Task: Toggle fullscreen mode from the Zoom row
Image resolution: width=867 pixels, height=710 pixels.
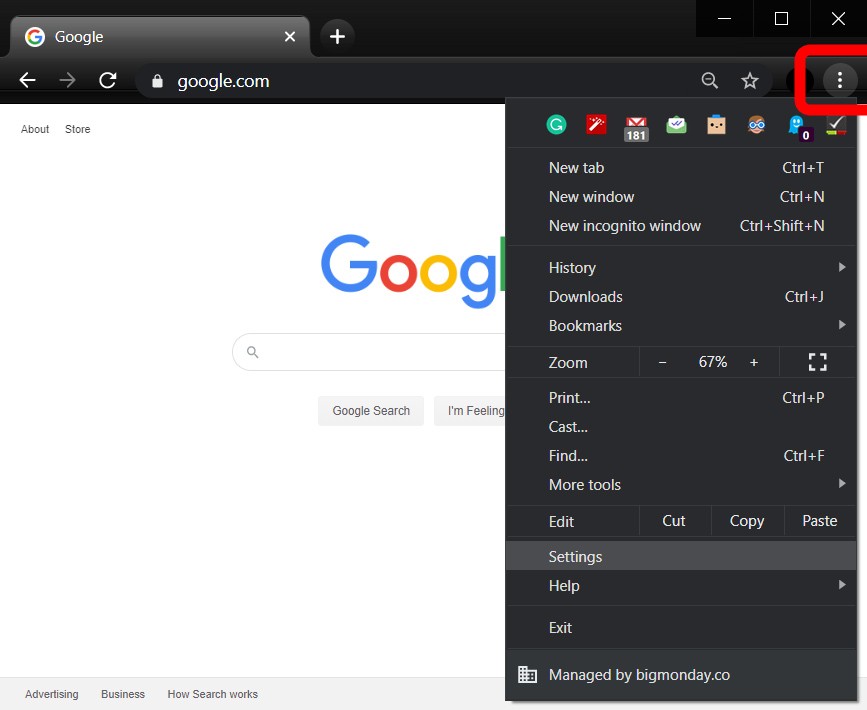Action: (817, 362)
